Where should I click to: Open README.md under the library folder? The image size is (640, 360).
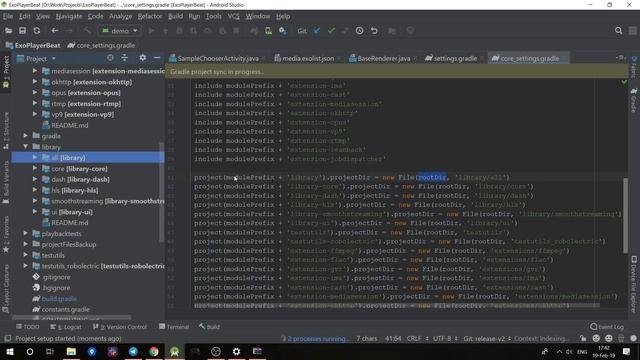pyautogui.click(x=69, y=222)
